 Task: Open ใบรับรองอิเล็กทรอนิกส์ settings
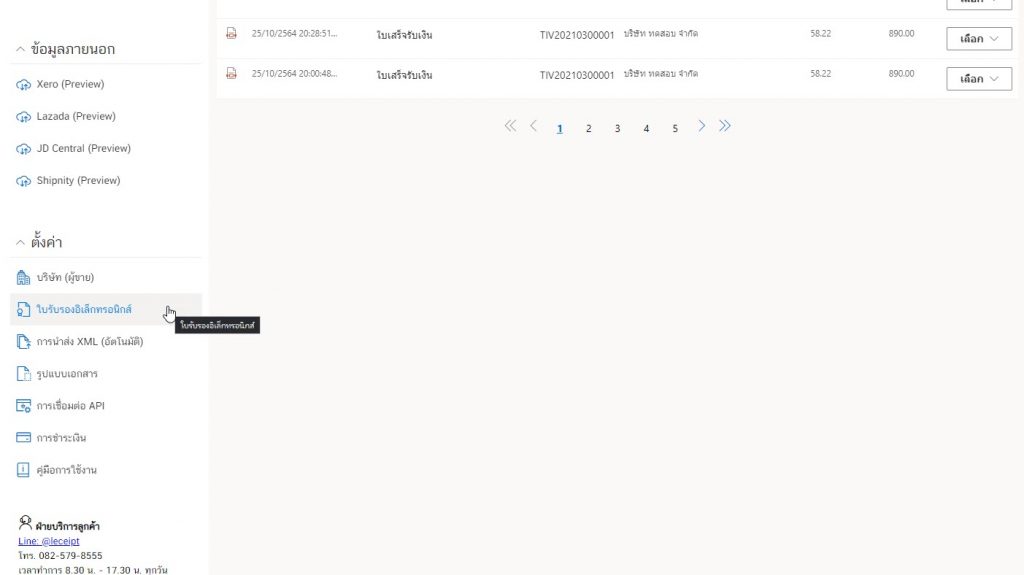tap(106, 309)
